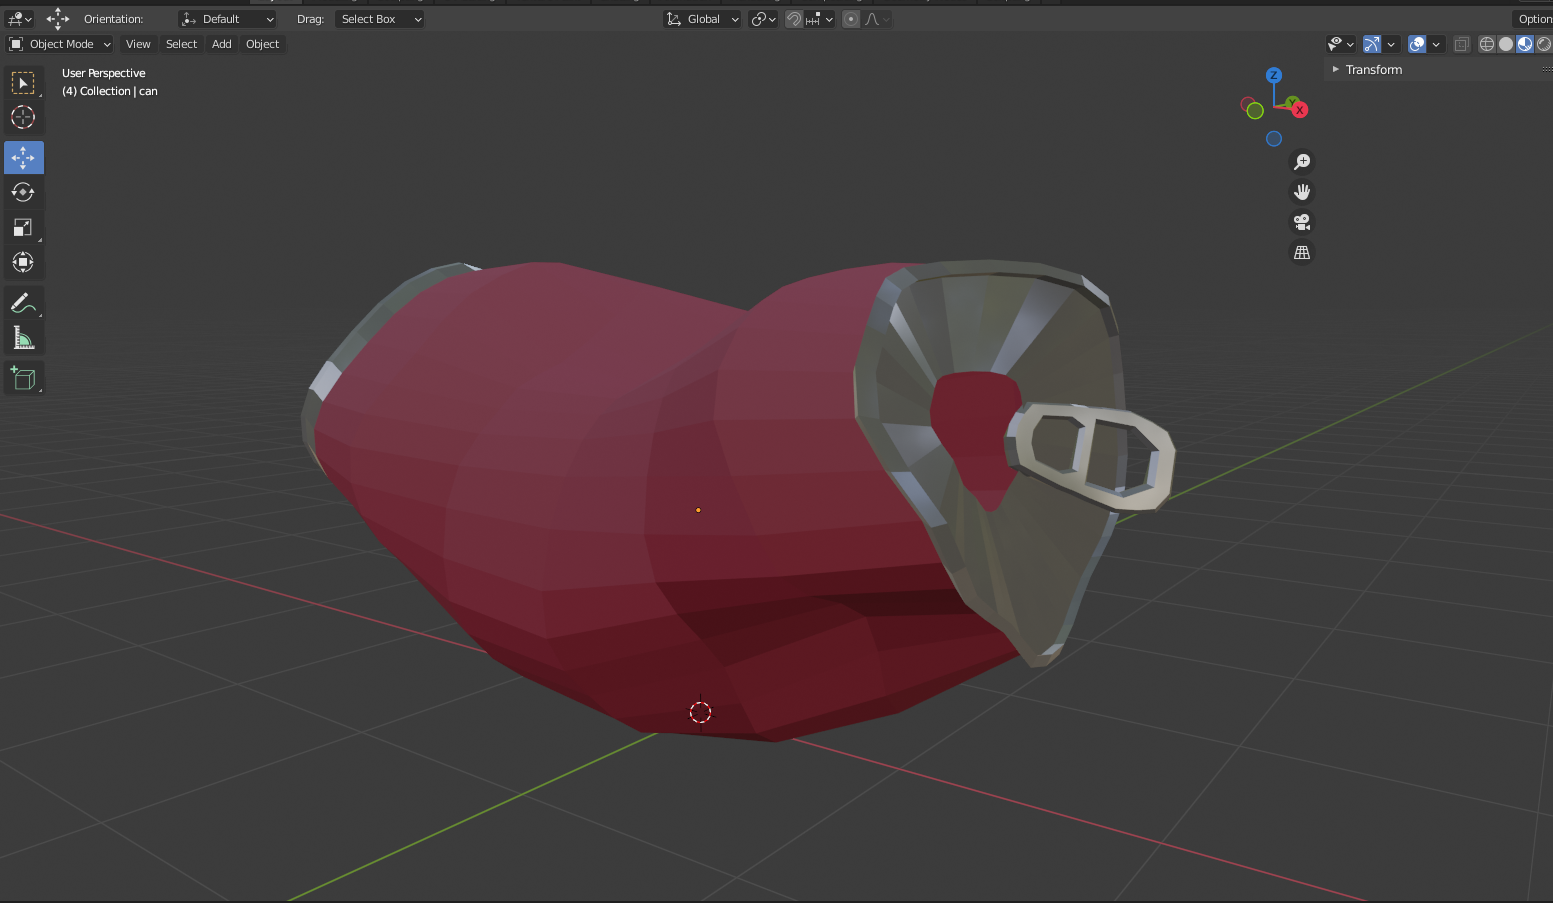Activate the Add Cube tool
1553x903 pixels.
pyautogui.click(x=23, y=378)
